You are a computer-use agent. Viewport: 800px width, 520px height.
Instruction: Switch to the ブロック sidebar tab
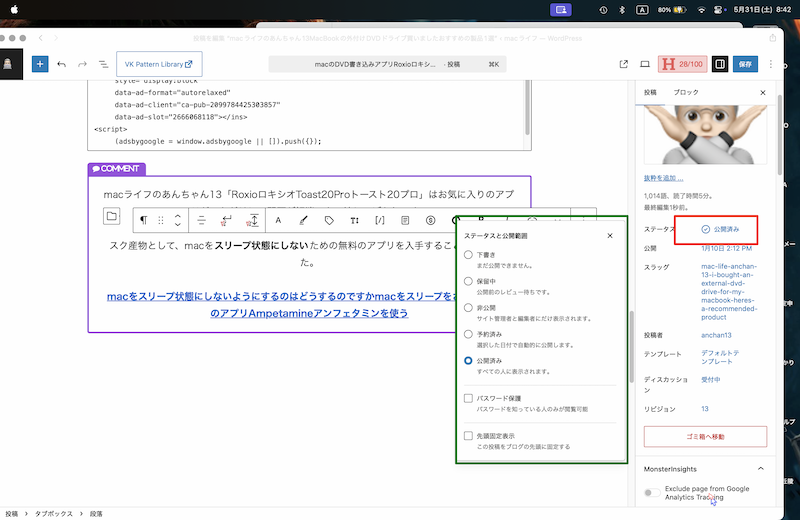click(x=686, y=92)
